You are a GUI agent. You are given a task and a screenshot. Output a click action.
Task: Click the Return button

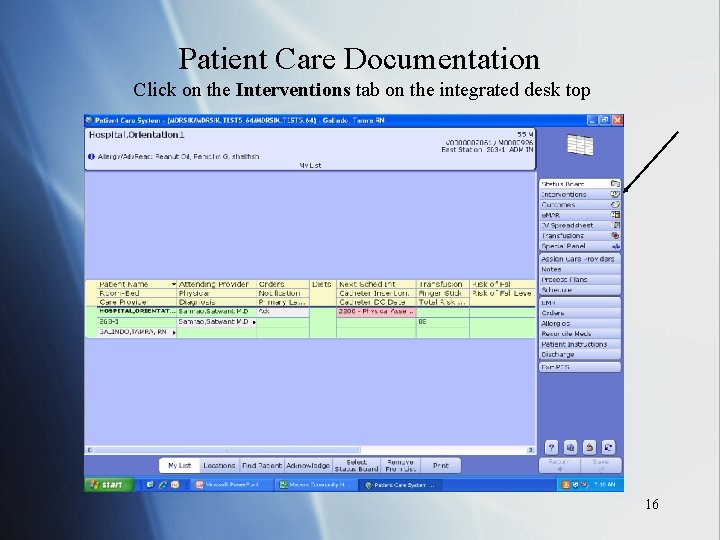click(x=560, y=465)
